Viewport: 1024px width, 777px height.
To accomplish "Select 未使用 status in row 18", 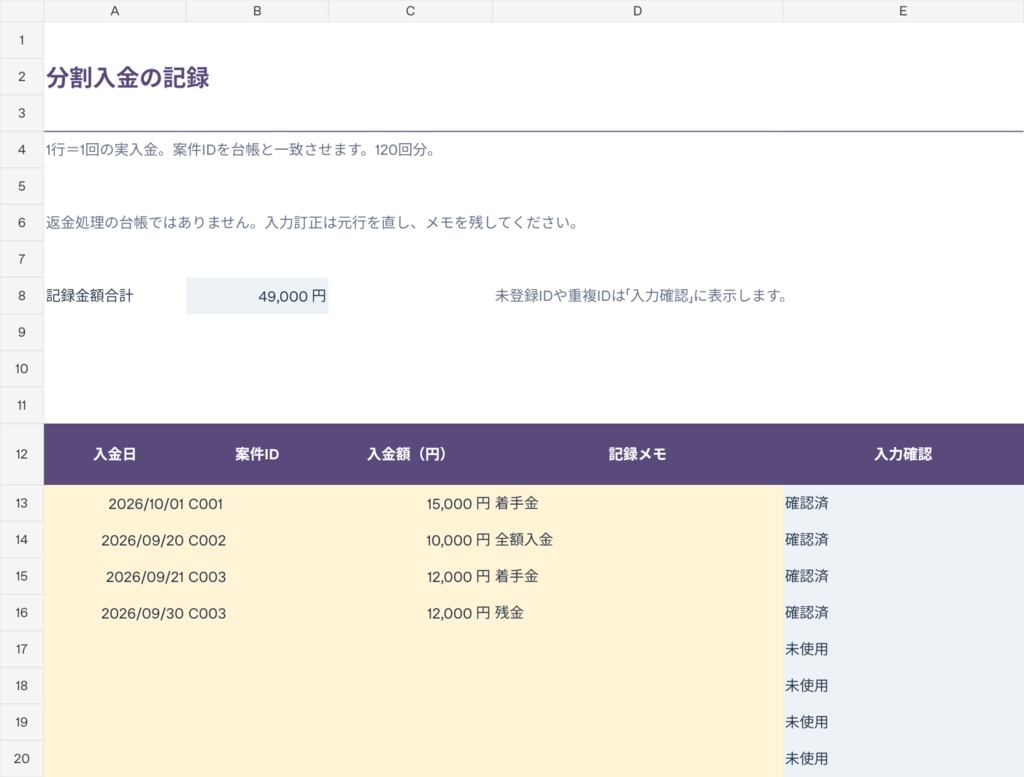I will (x=903, y=686).
